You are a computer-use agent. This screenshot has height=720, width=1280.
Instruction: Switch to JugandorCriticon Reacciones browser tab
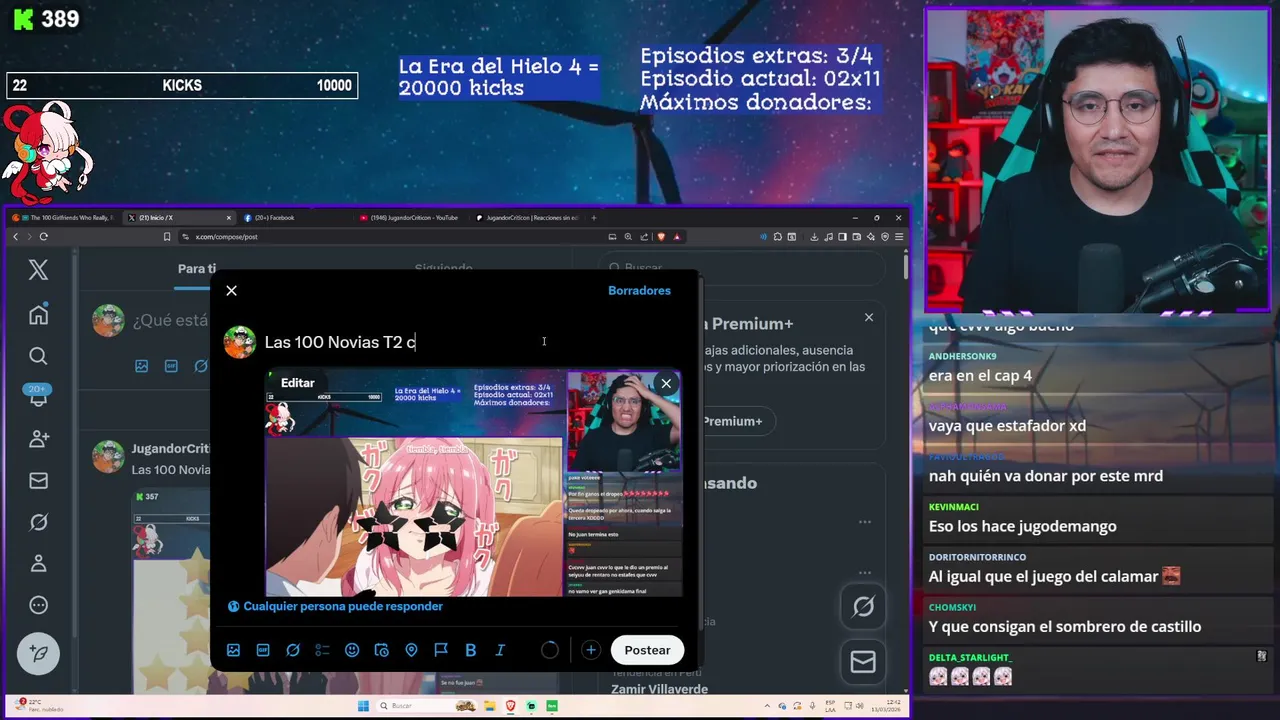(528, 217)
